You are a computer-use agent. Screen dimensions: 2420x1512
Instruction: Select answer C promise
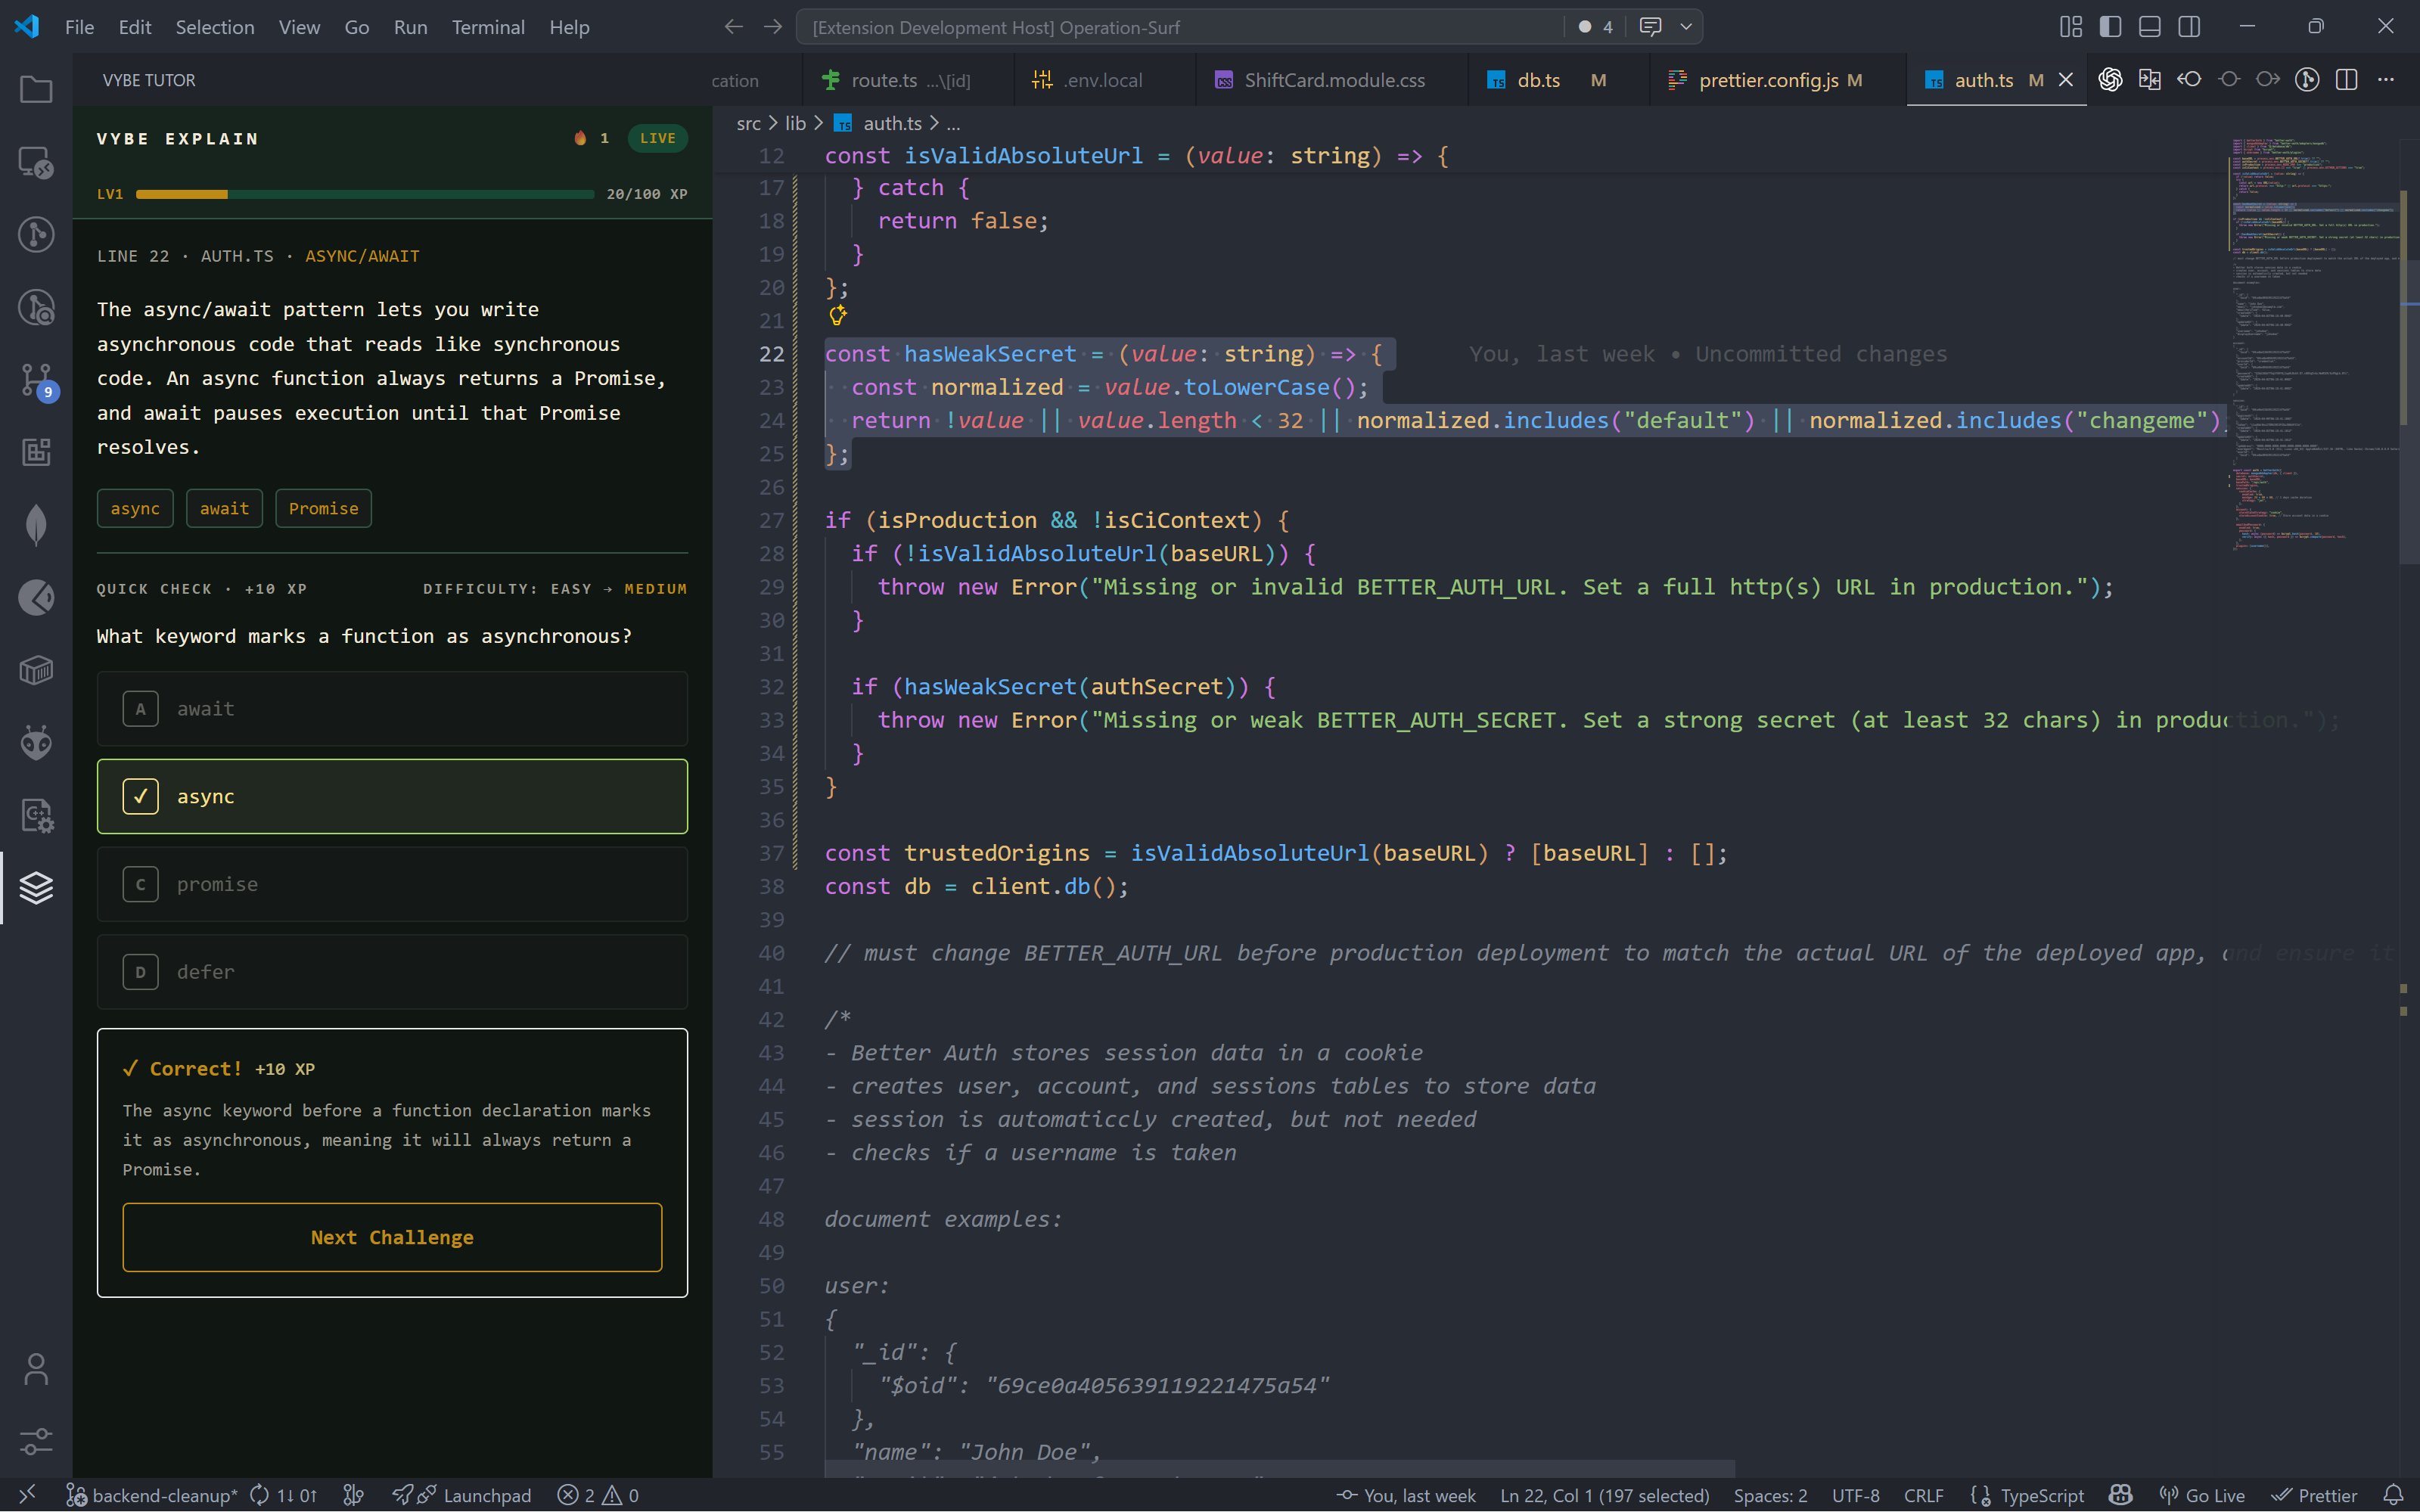tap(392, 884)
